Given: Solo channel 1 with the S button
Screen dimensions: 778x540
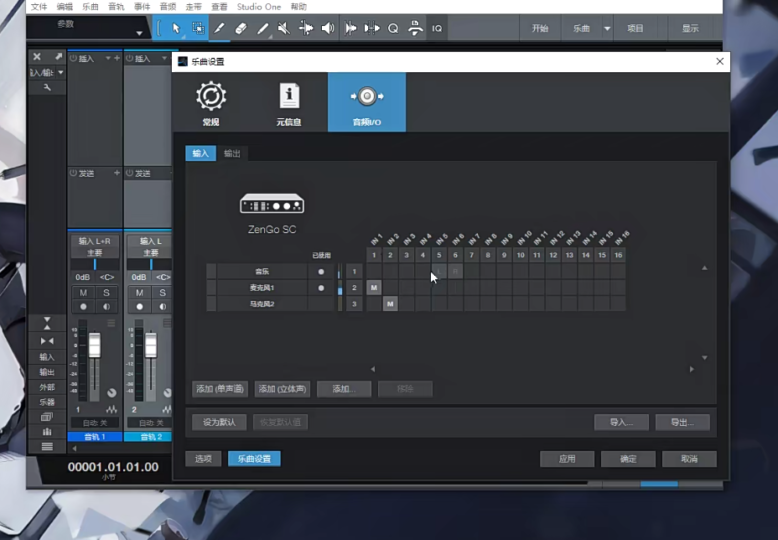Looking at the screenshot, I should pyautogui.click(x=106, y=292).
